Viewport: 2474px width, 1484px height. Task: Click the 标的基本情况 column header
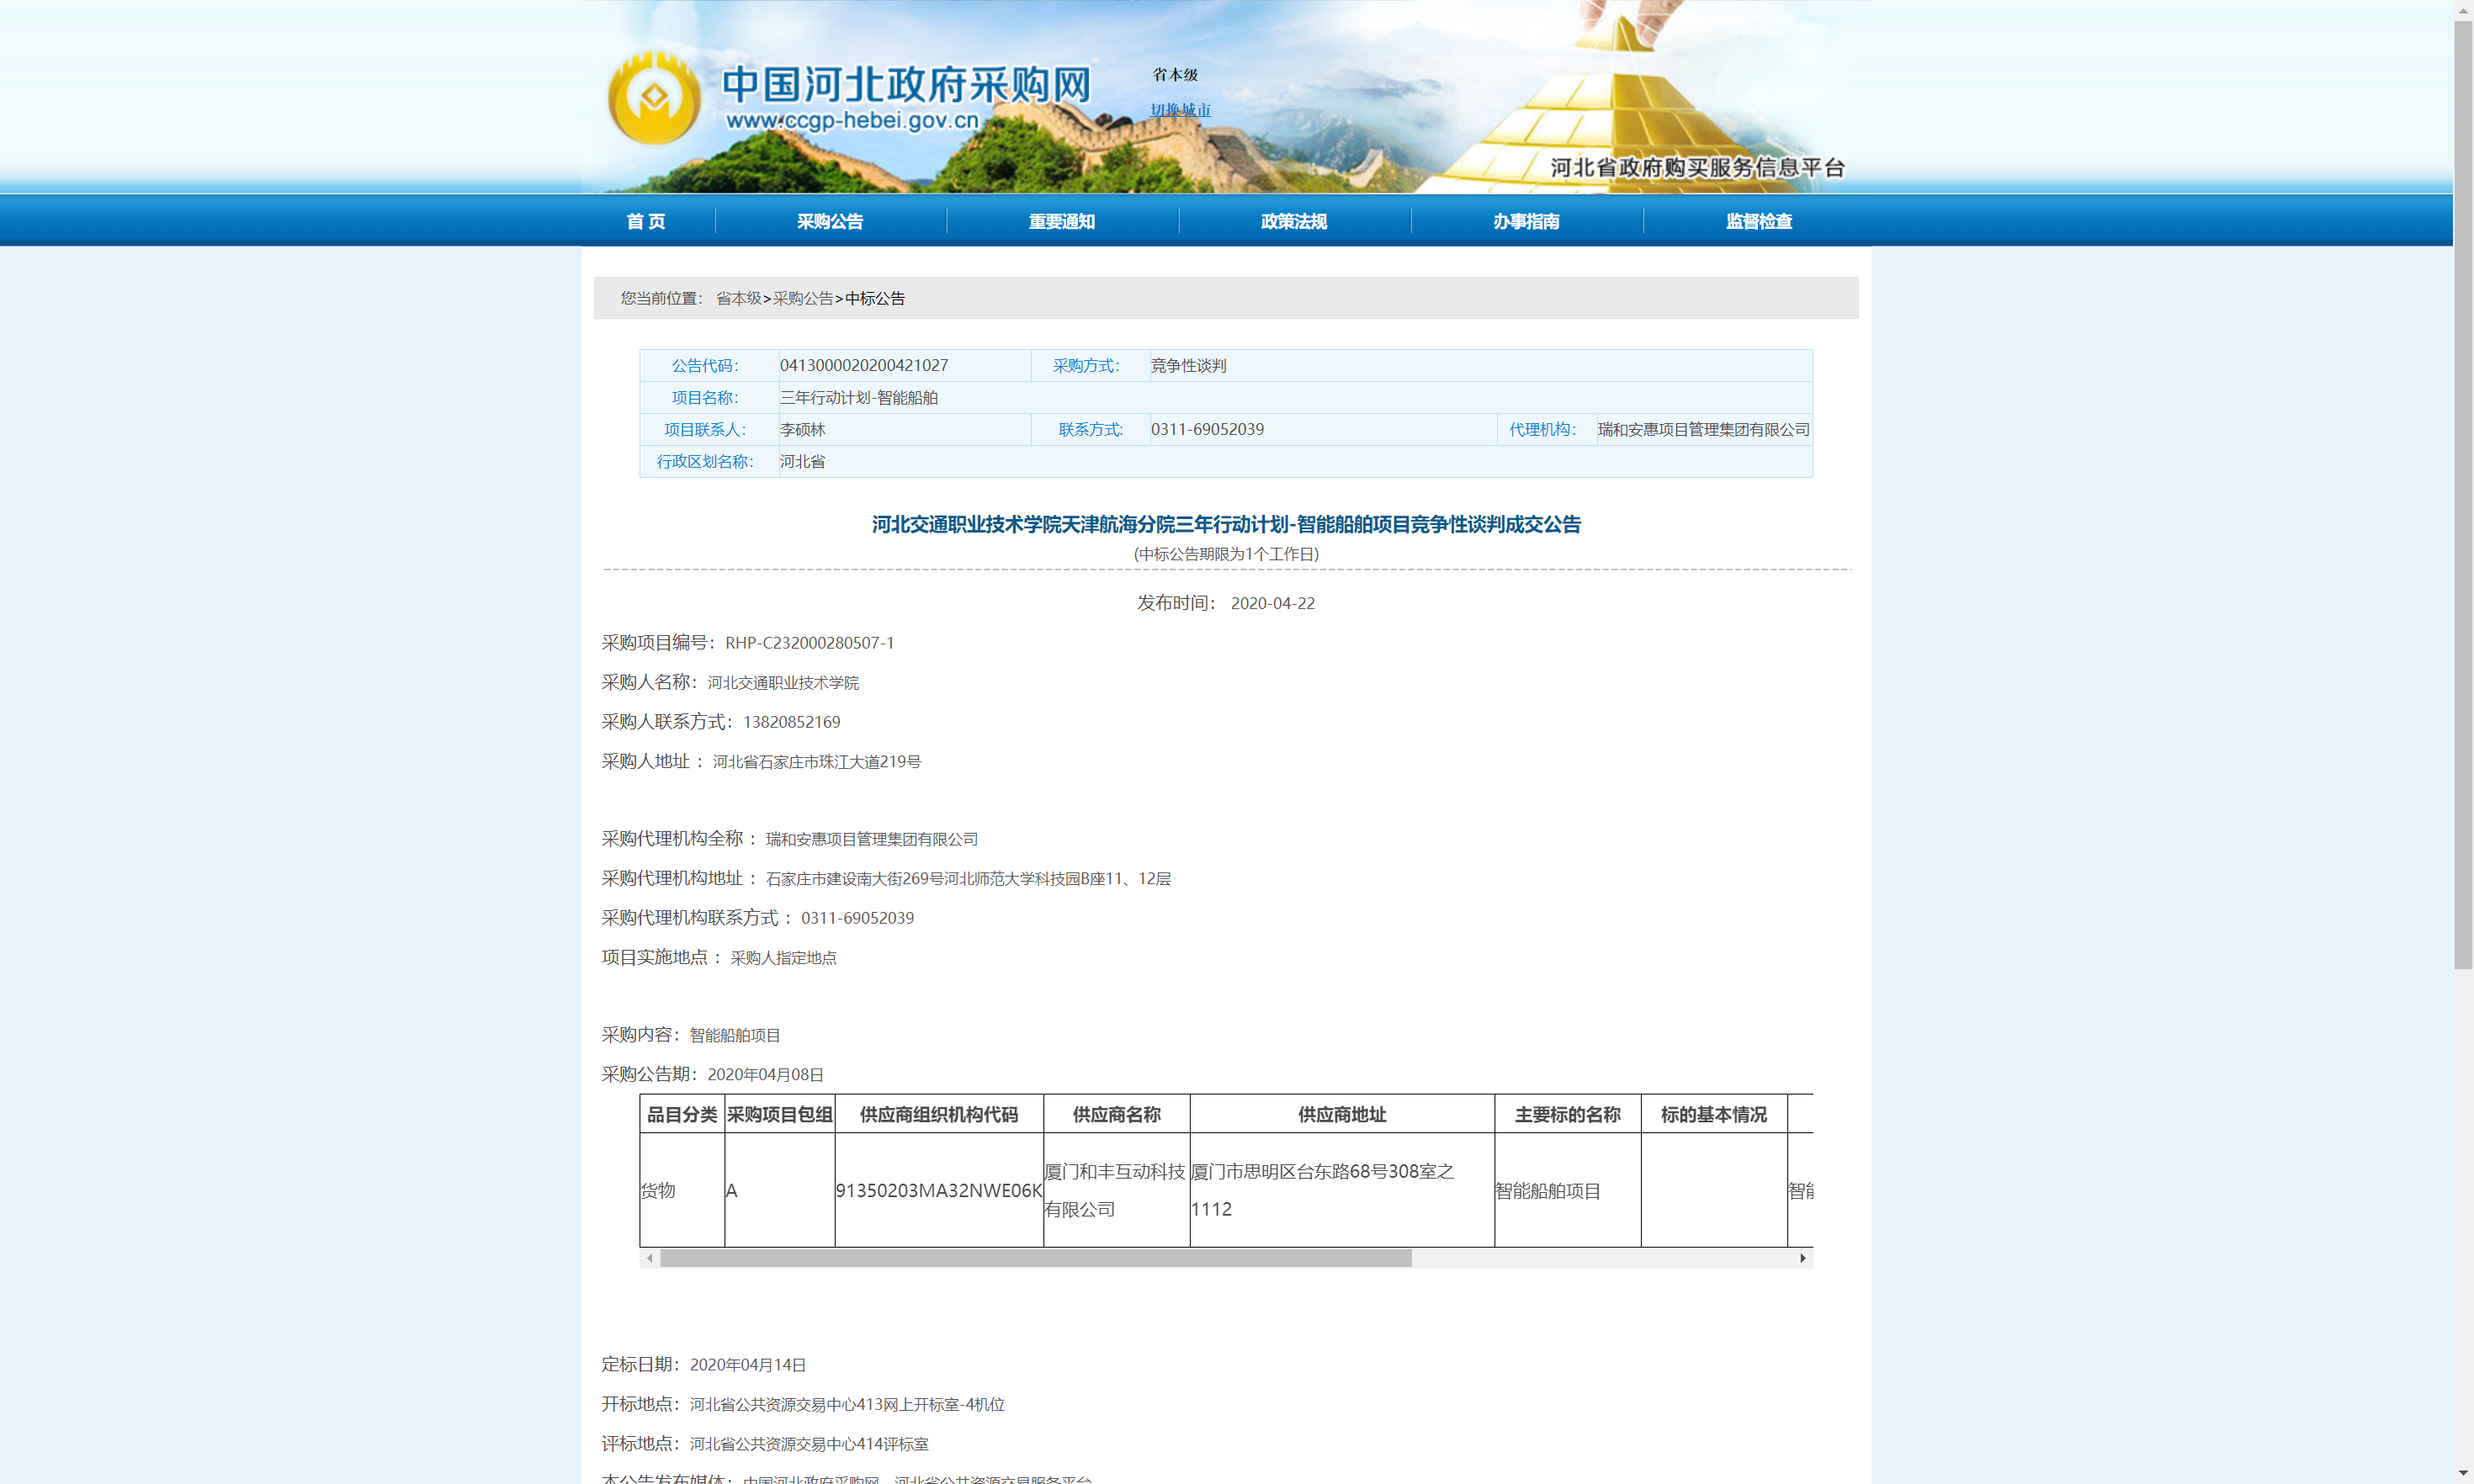pyautogui.click(x=1714, y=1114)
